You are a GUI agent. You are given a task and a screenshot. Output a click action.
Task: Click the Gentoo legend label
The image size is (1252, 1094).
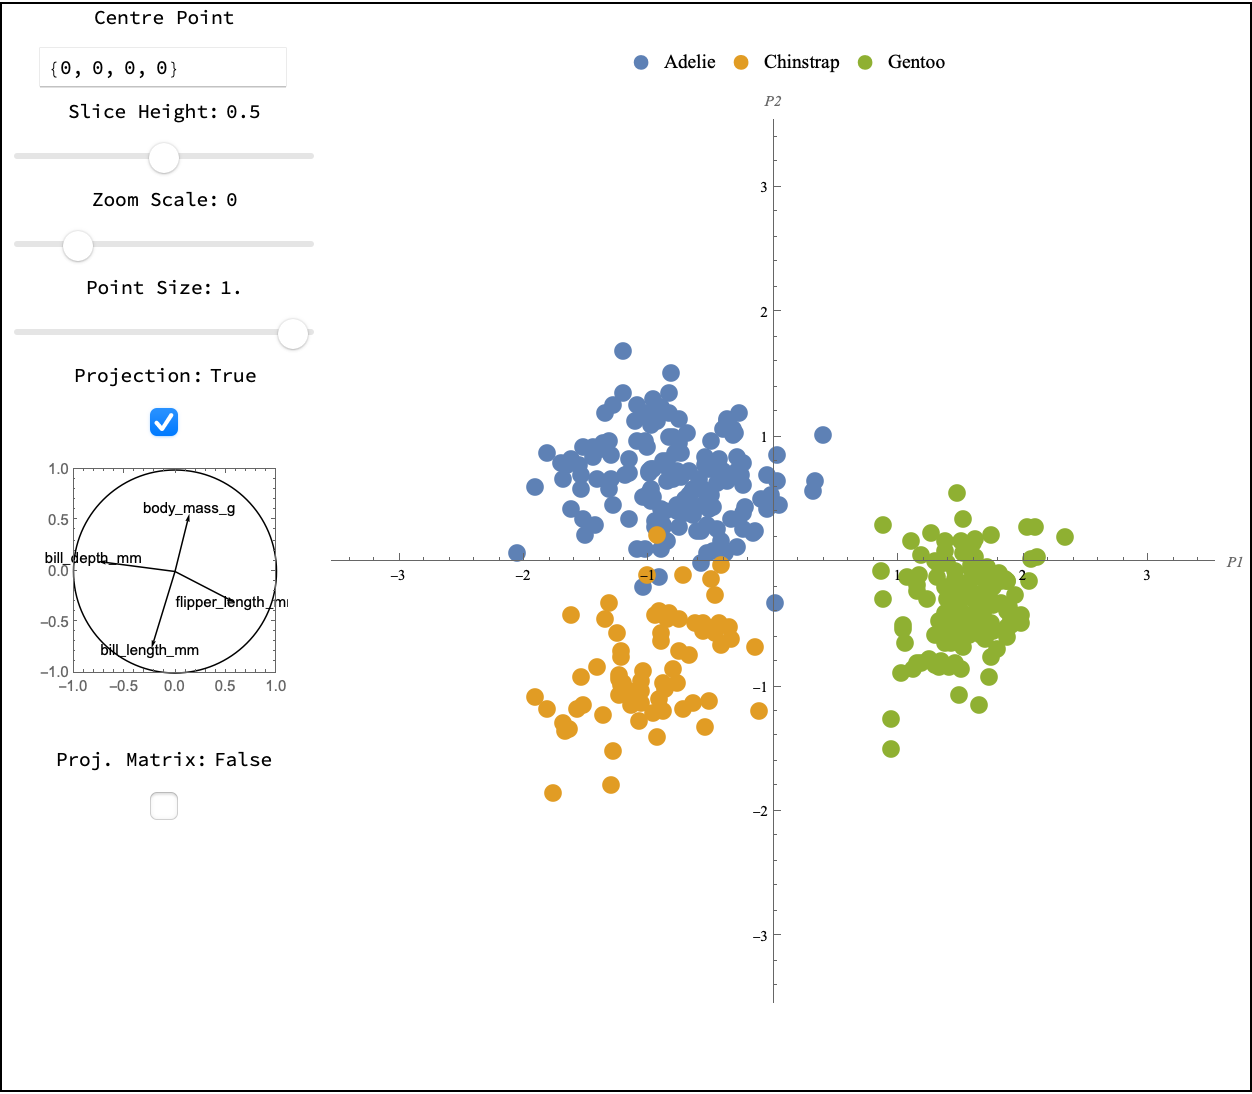[x=916, y=62]
